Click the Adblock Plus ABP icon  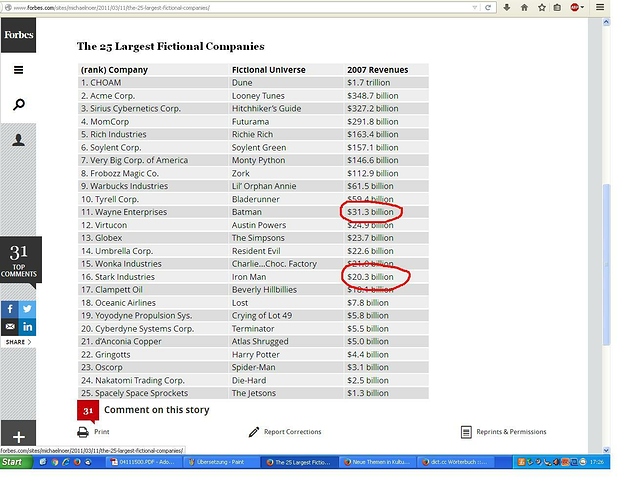click(x=574, y=7)
